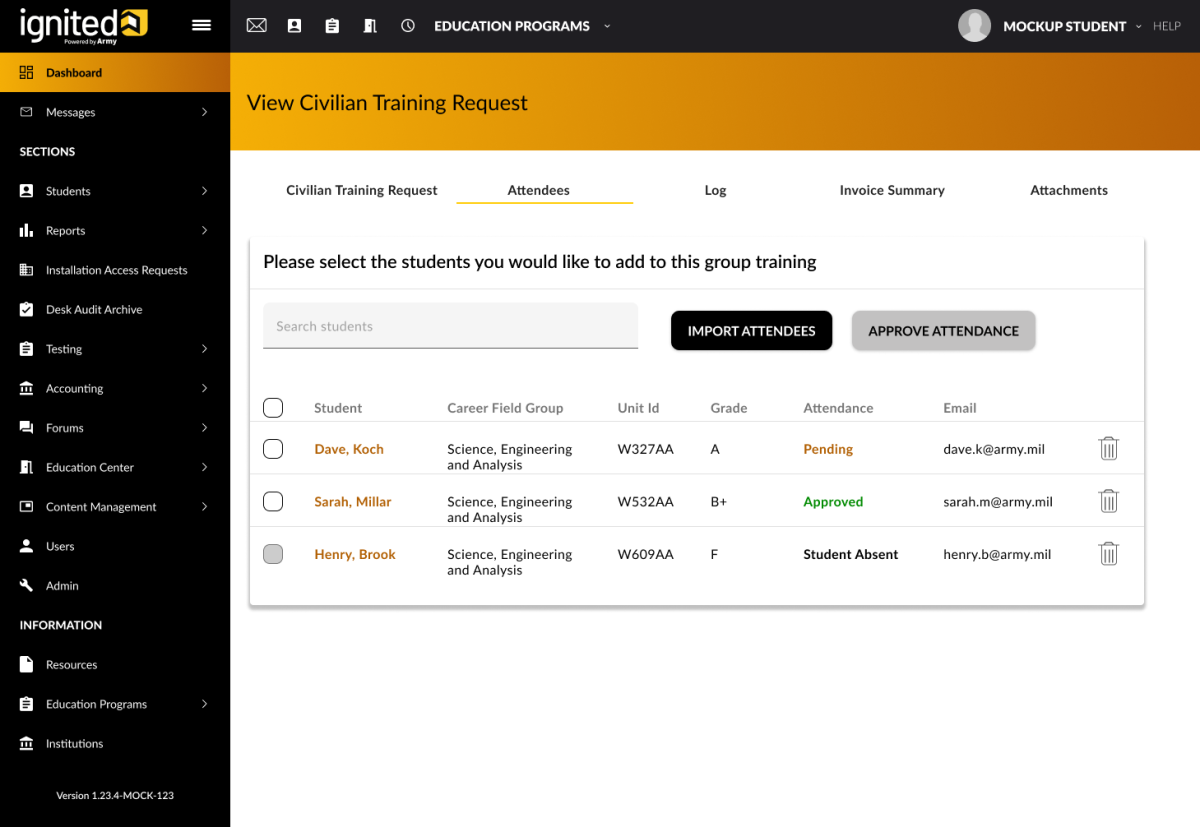
Task: Focus the Search students field
Action: point(450,326)
